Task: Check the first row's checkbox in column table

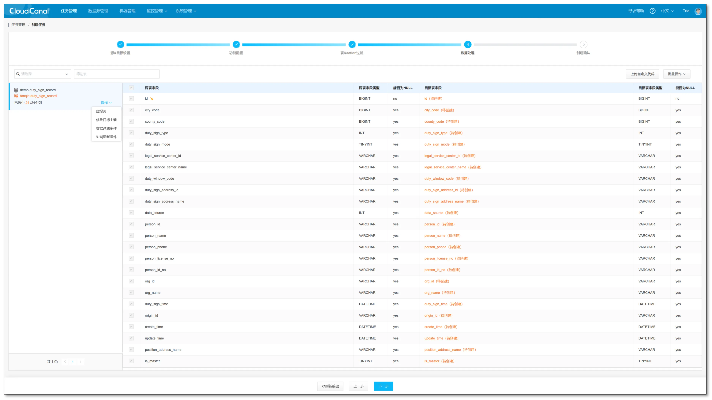Action: 131,99
